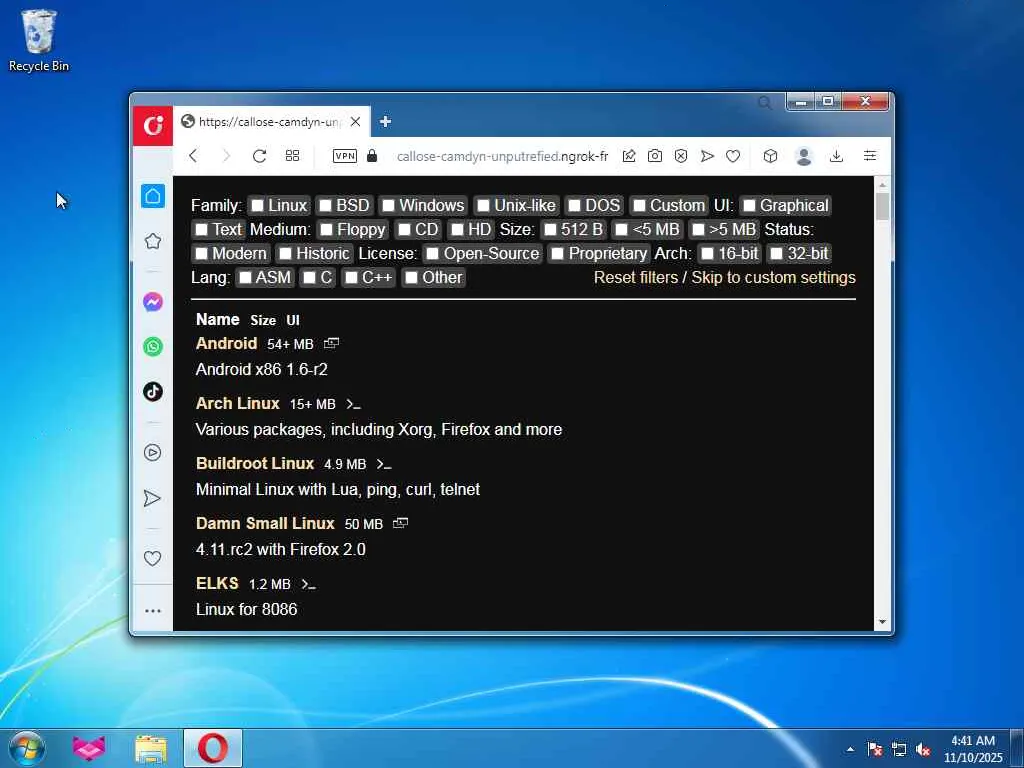This screenshot has height=768, width=1024.
Task: Click Opera taskbar button
Action: click(212, 748)
